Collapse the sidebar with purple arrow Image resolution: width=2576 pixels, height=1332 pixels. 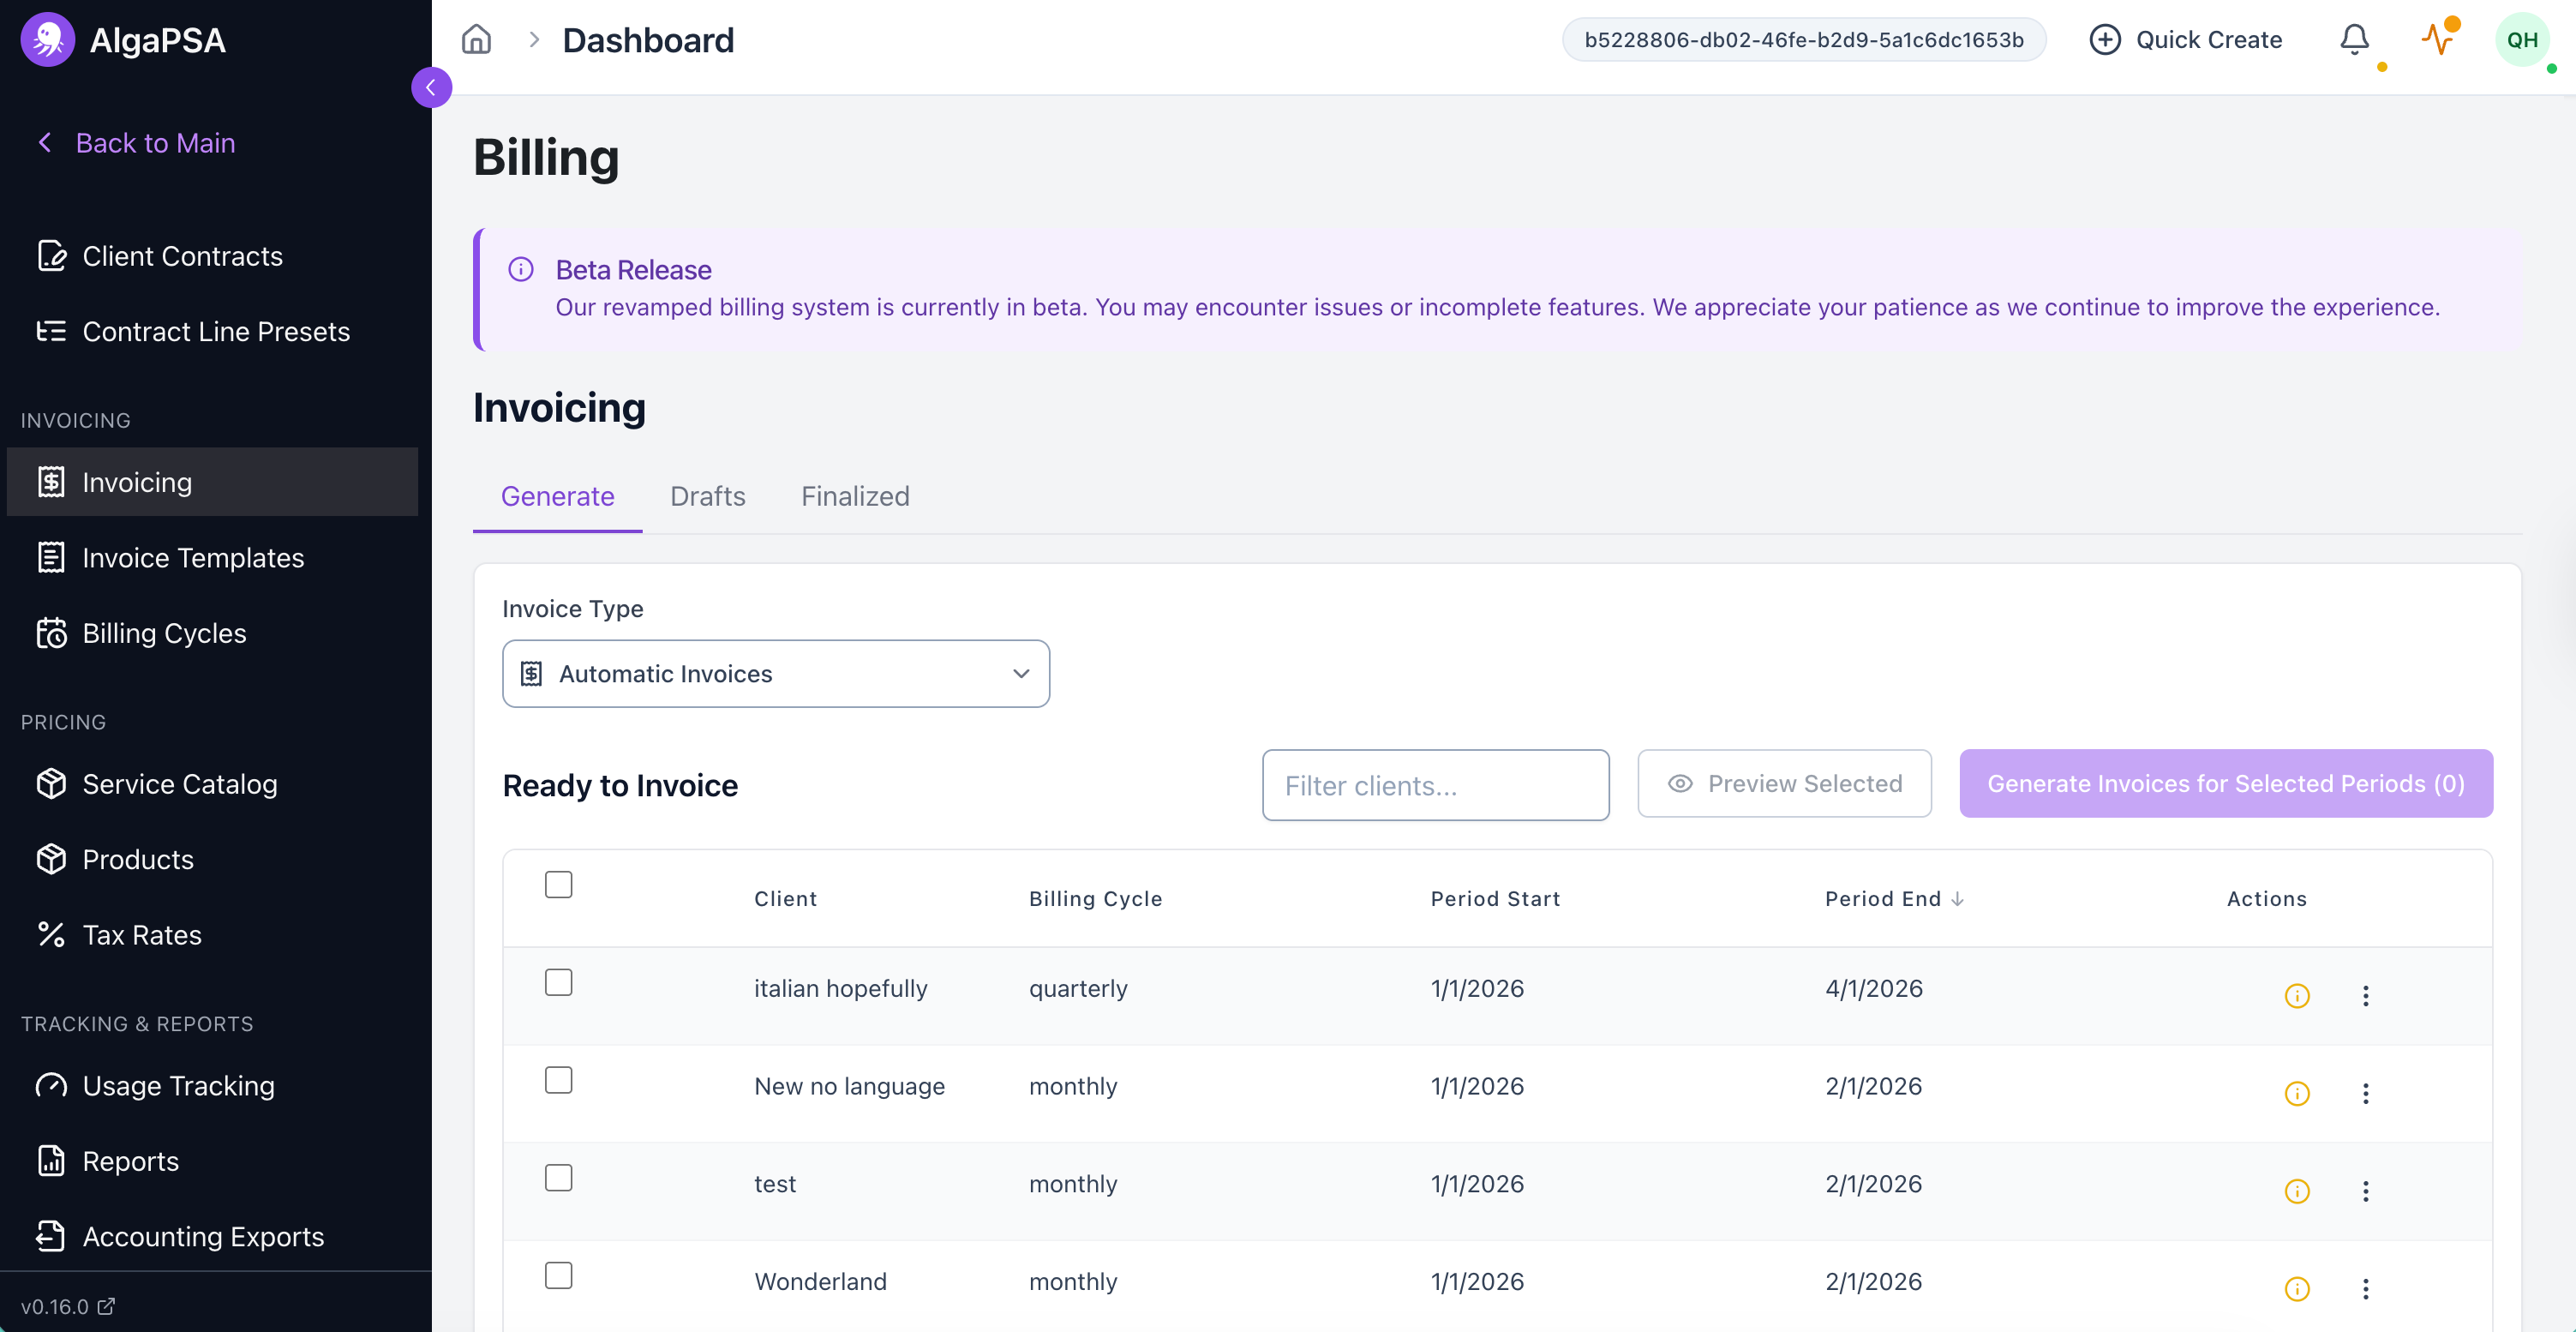coord(431,88)
